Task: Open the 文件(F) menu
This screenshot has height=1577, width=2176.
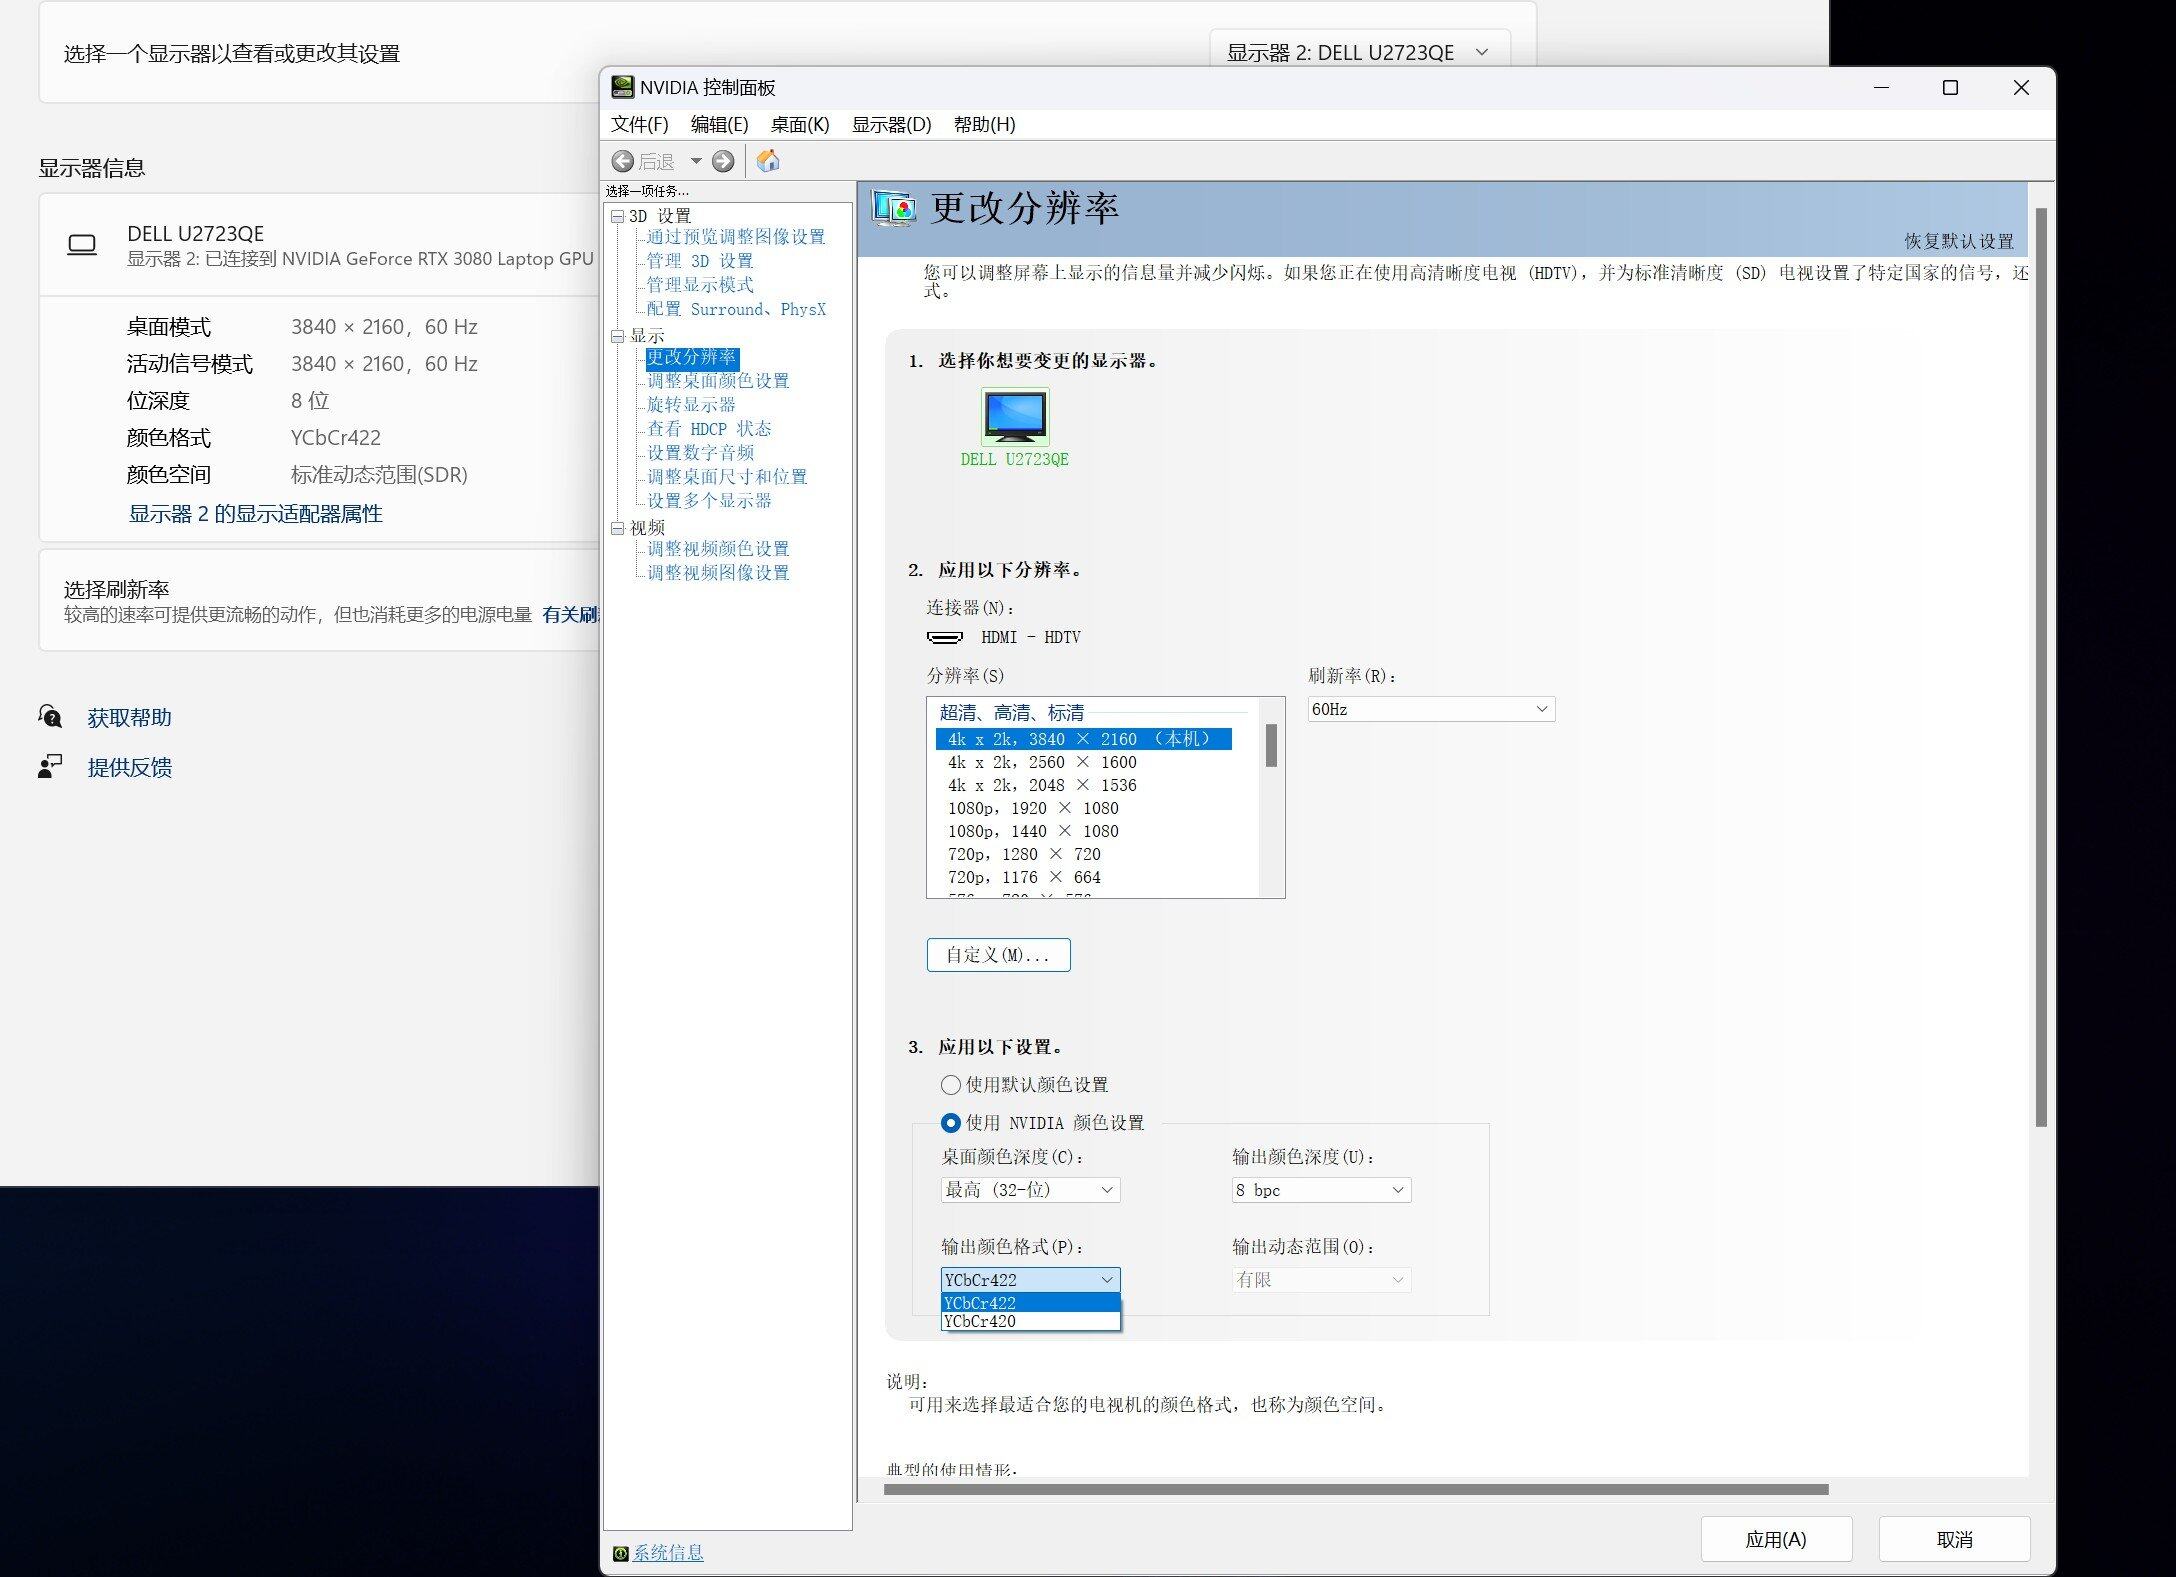Action: 639,124
